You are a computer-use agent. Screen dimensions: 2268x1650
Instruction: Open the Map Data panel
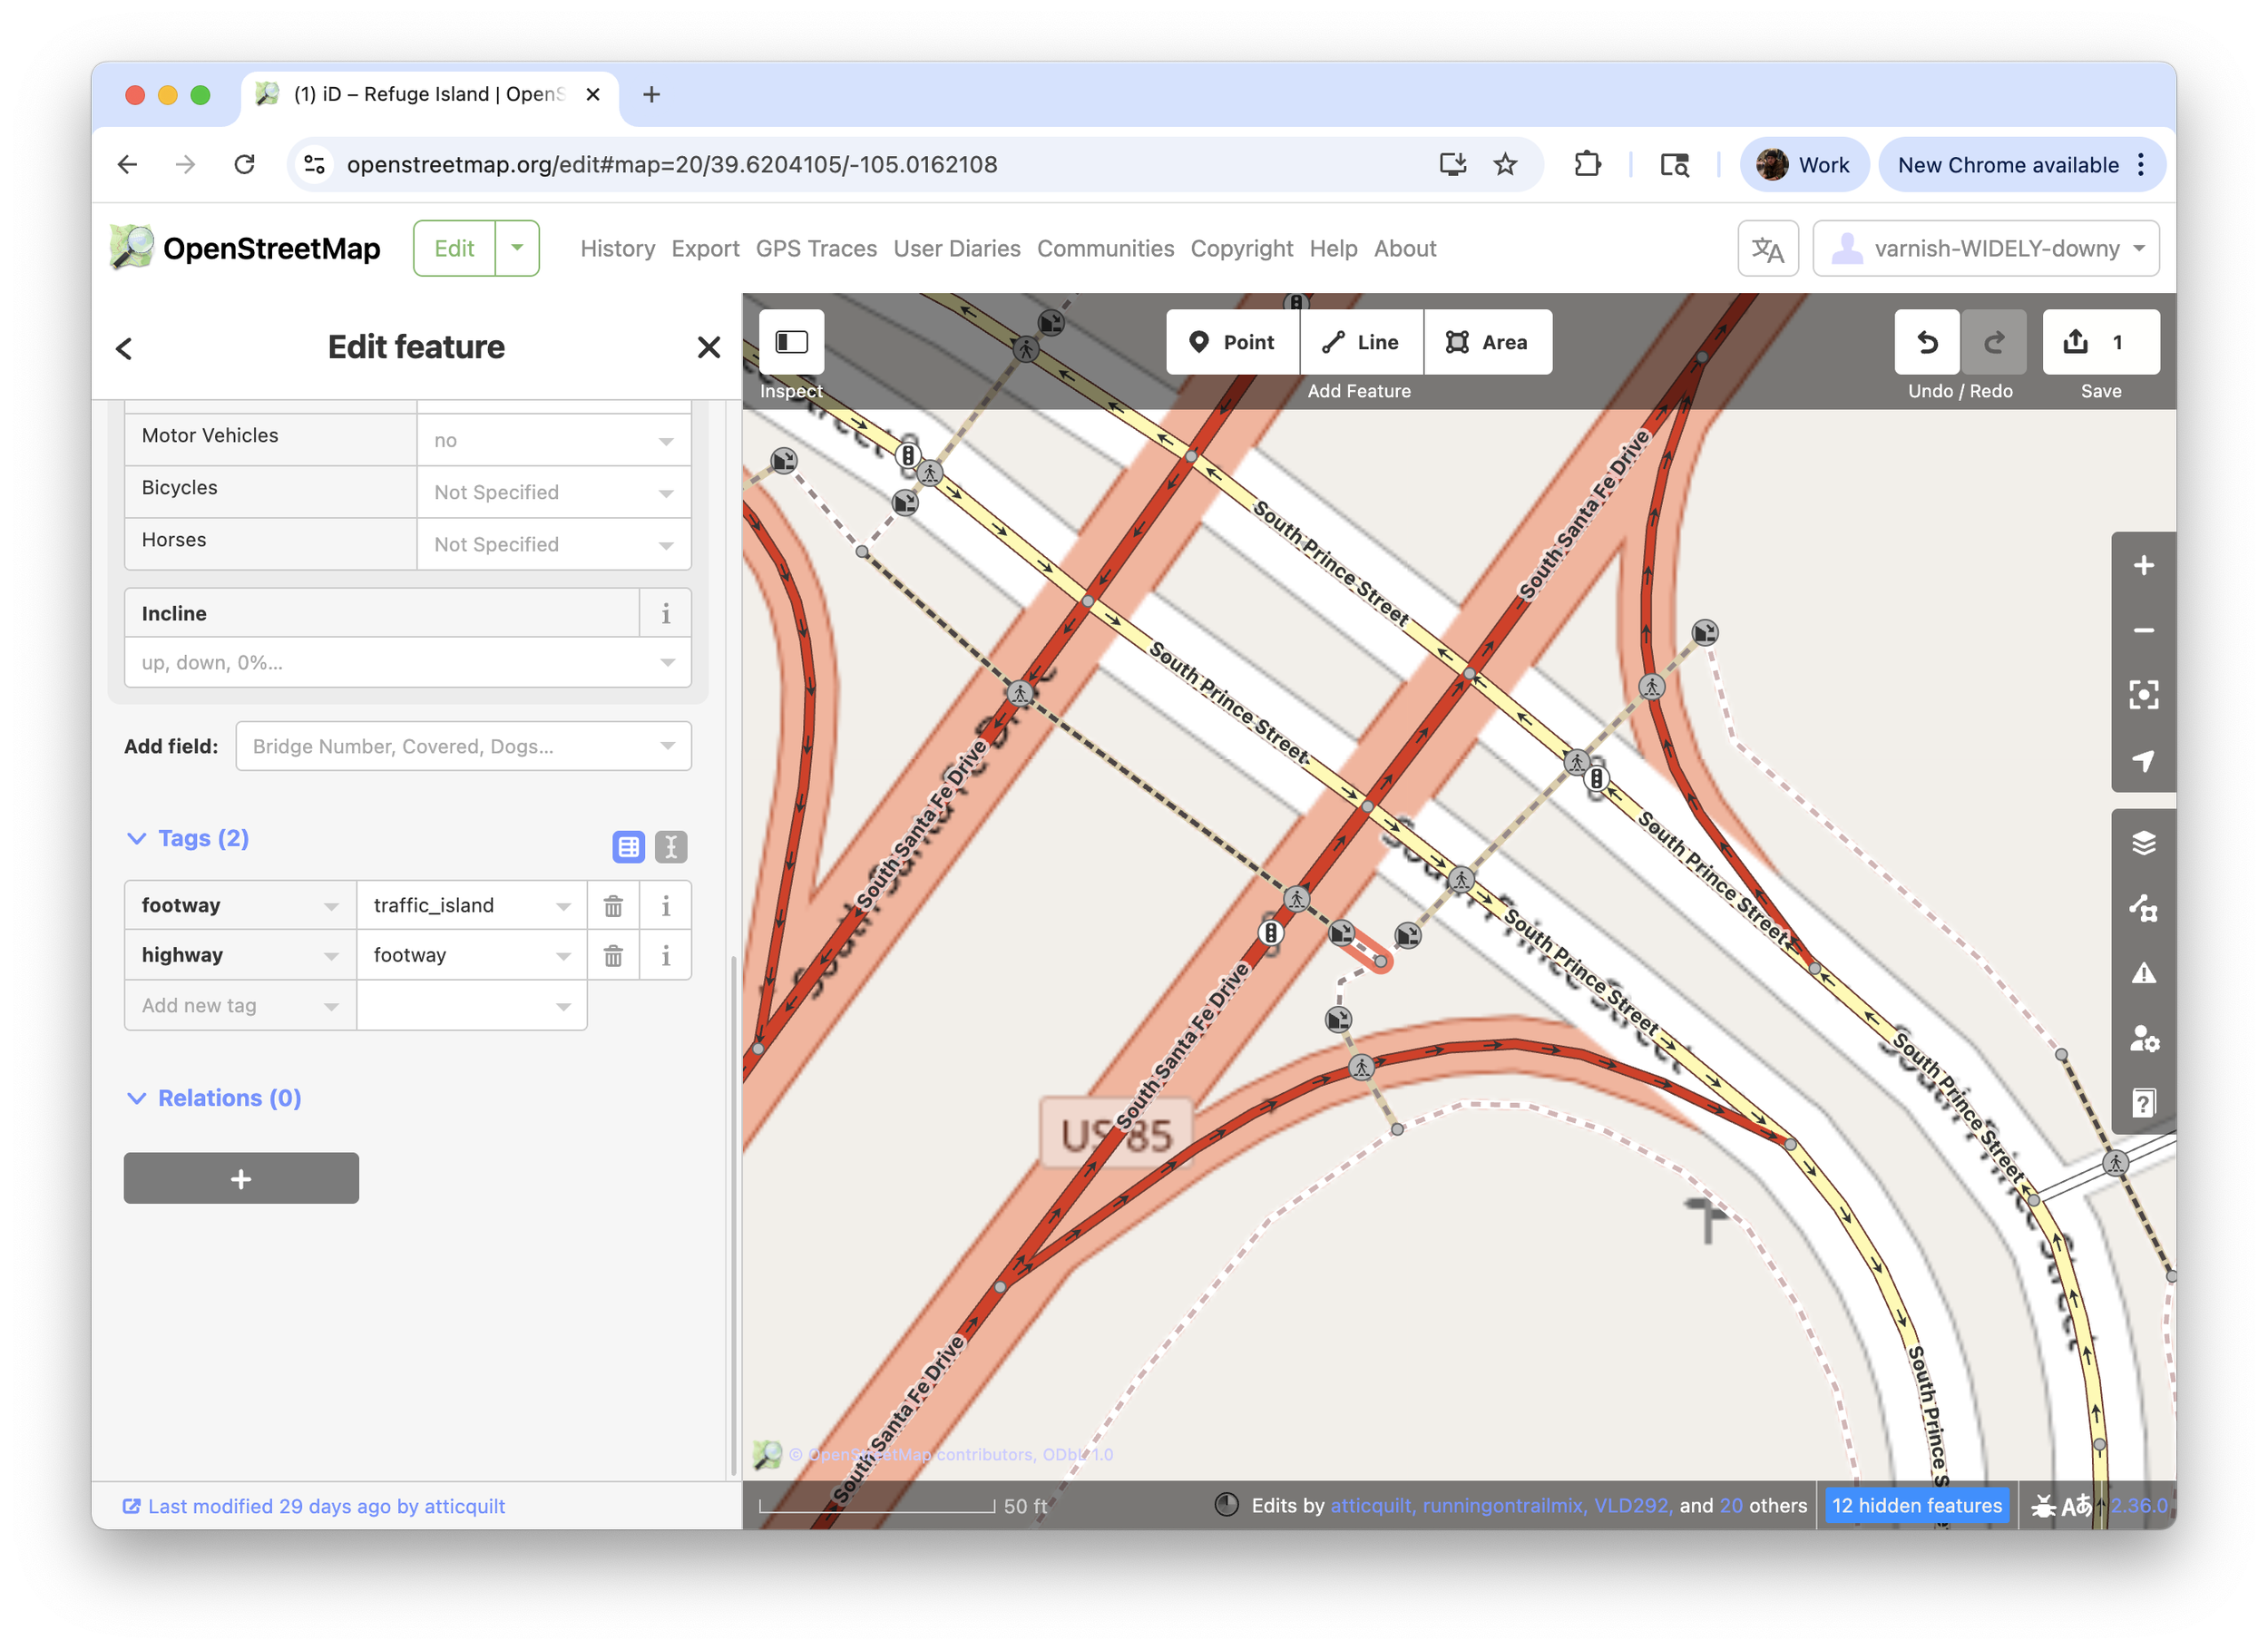(x=2143, y=908)
